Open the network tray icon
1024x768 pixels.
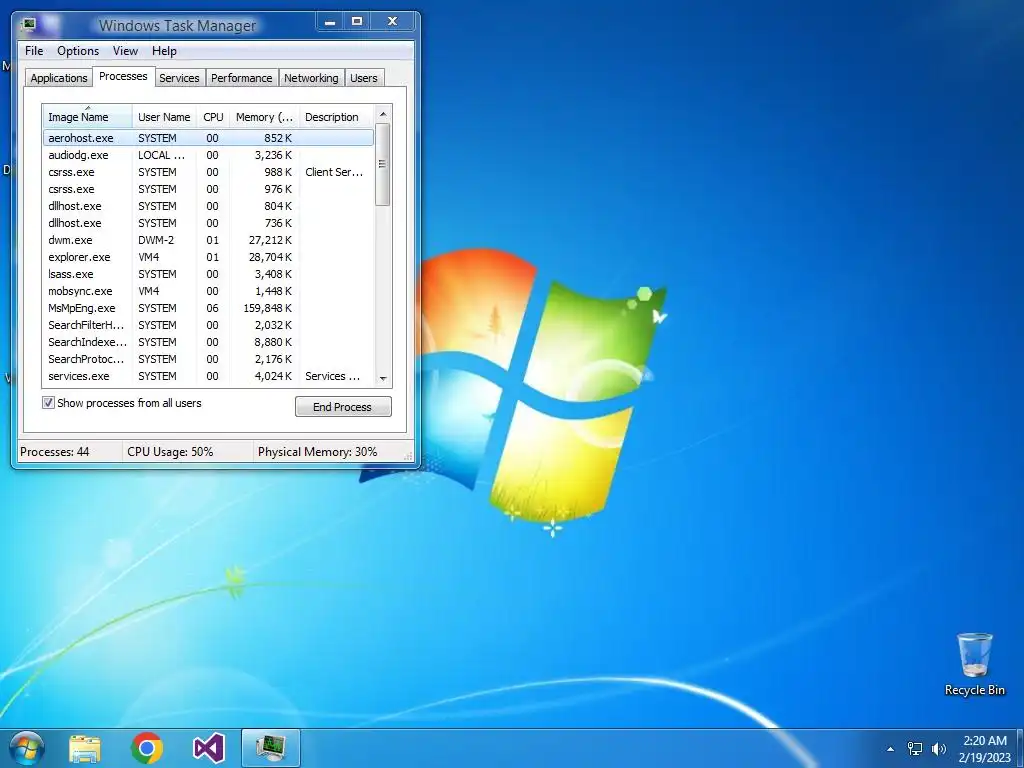pos(915,749)
